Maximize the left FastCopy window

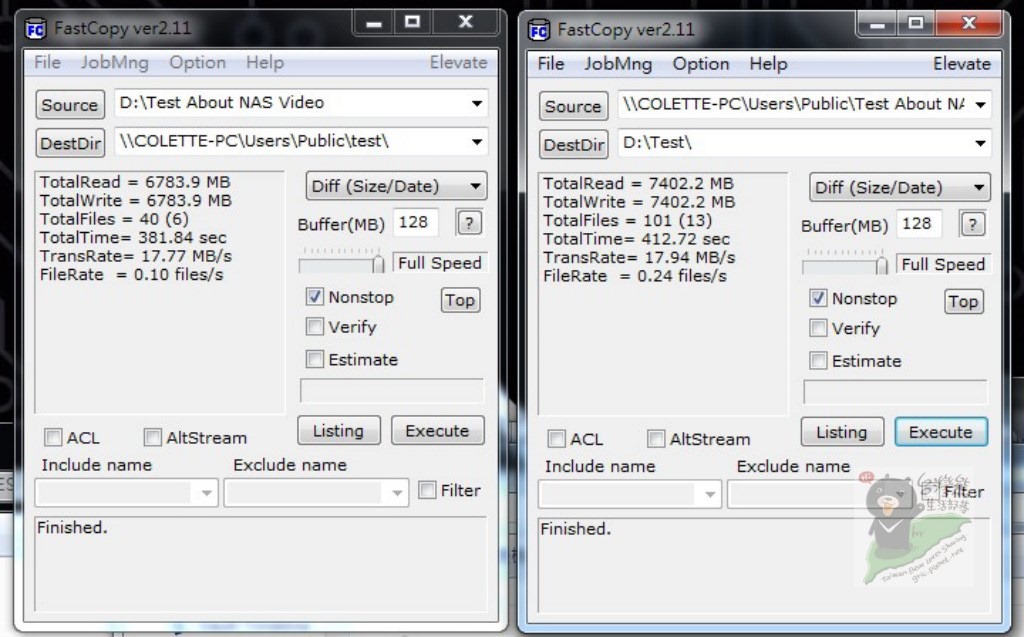point(412,23)
